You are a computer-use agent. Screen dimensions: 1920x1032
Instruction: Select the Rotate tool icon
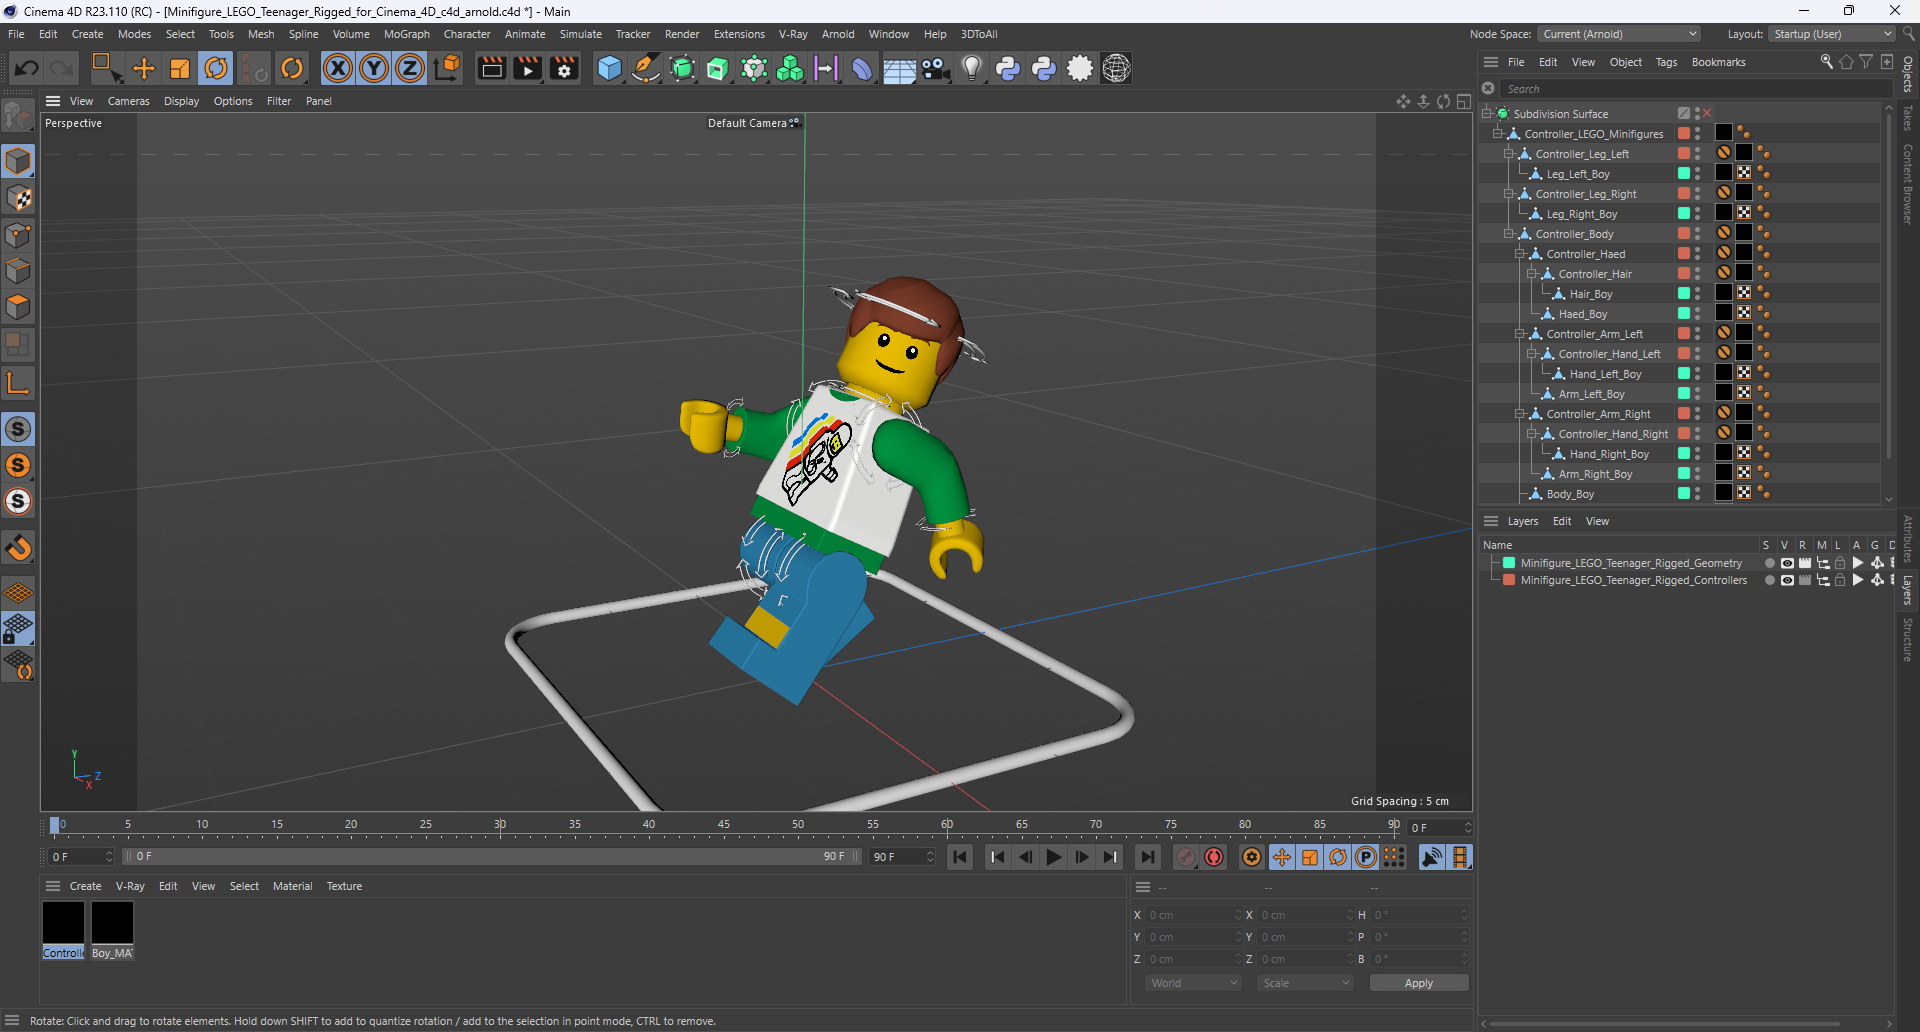tap(216, 68)
